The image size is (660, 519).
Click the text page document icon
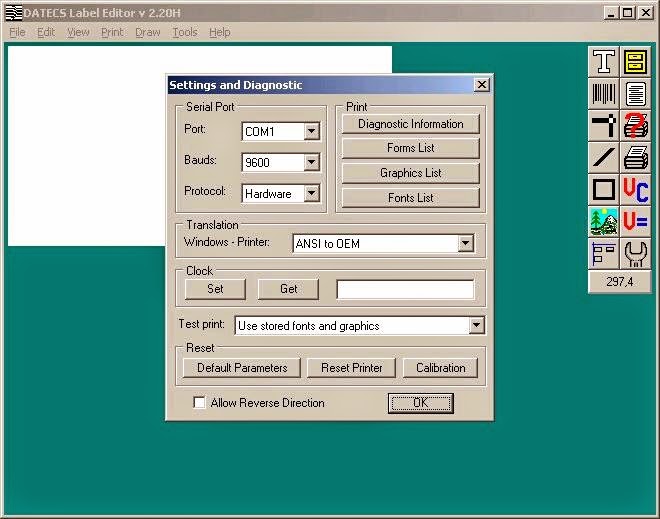click(635, 93)
